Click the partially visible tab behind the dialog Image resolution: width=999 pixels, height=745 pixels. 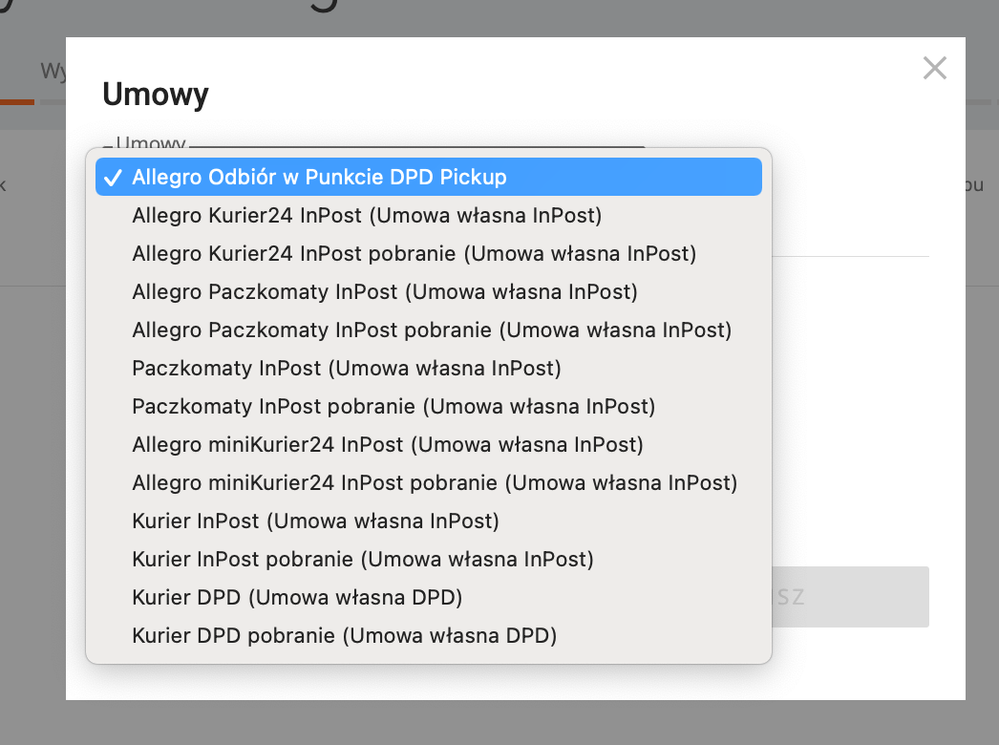coord(52,71)
